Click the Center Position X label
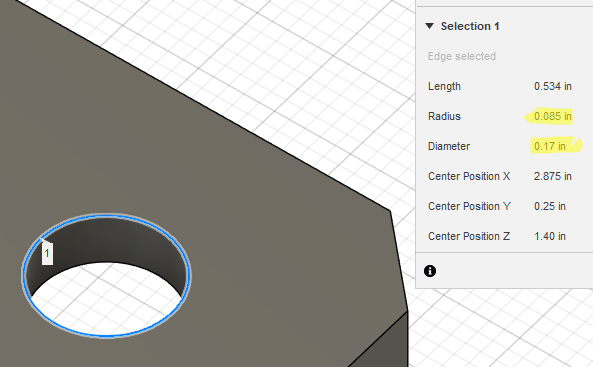593x367 pixels. click(x=469, y=176)
